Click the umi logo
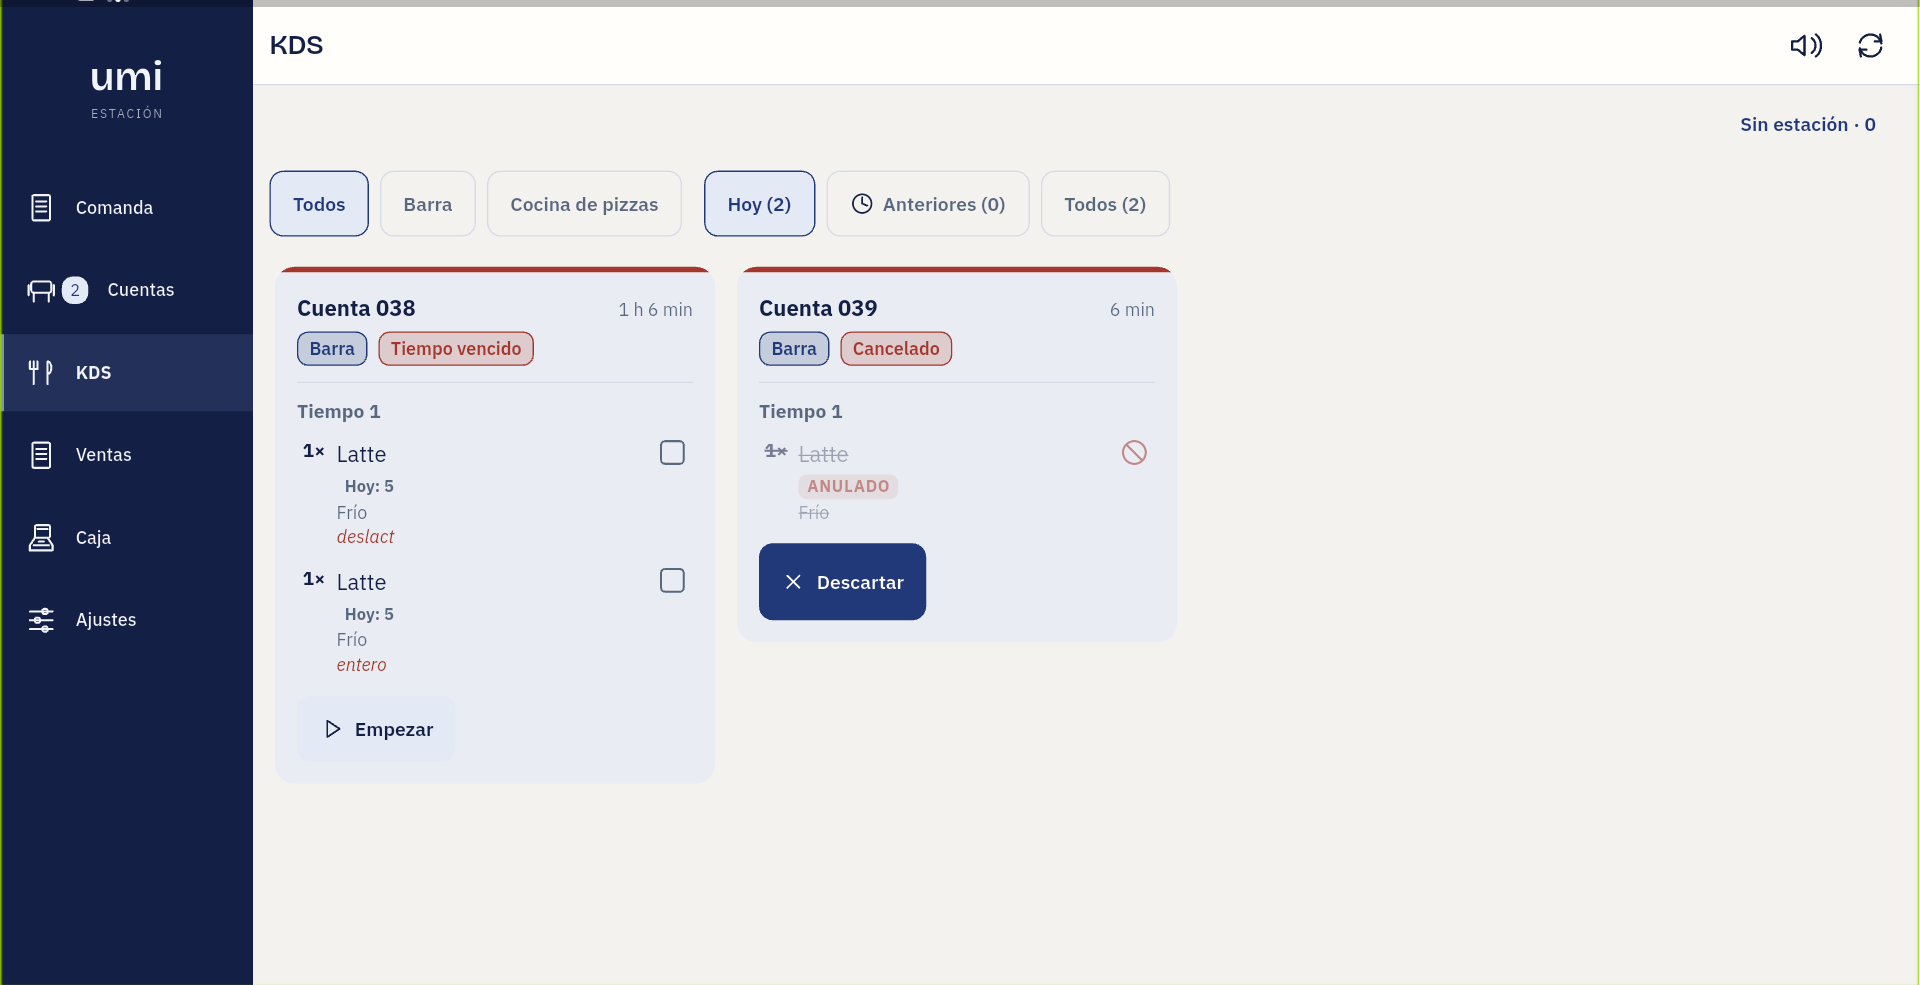Viewport: 1920px width, 985px height. click(x=126, y=77)
